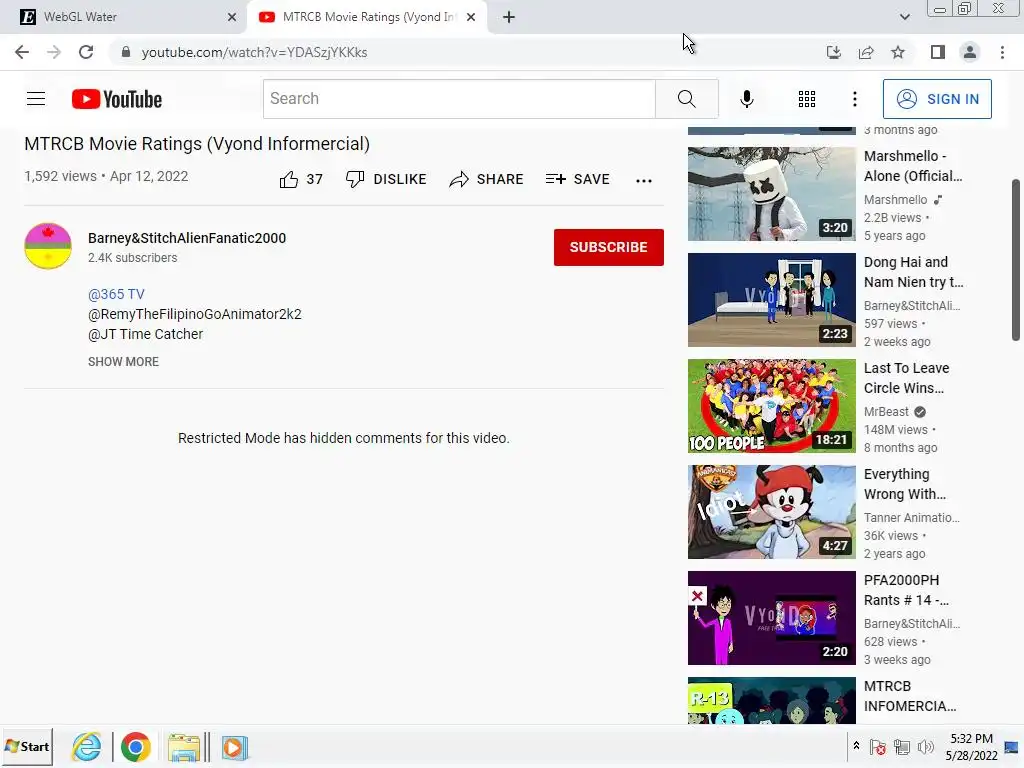This screenshot has width=1024, height=768.
Task: Click the address bar URL
Action: coord(254,52)
